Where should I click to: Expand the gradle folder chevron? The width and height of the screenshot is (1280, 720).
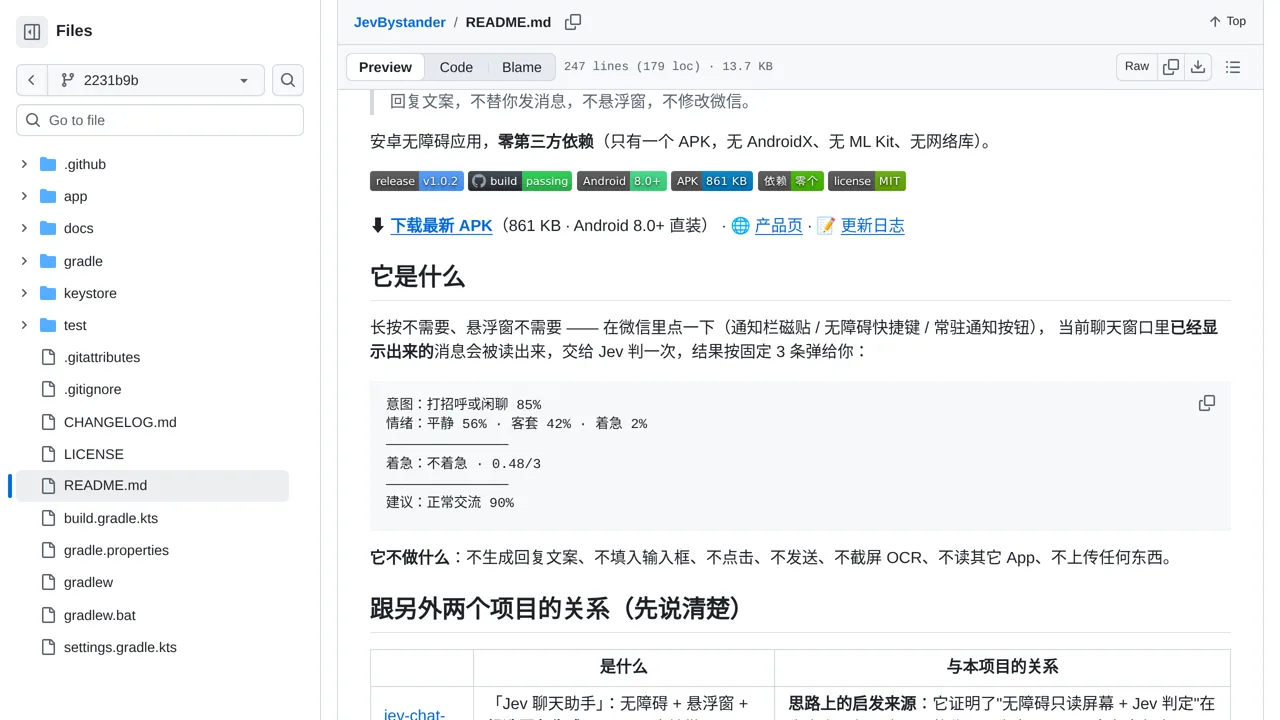24,261
